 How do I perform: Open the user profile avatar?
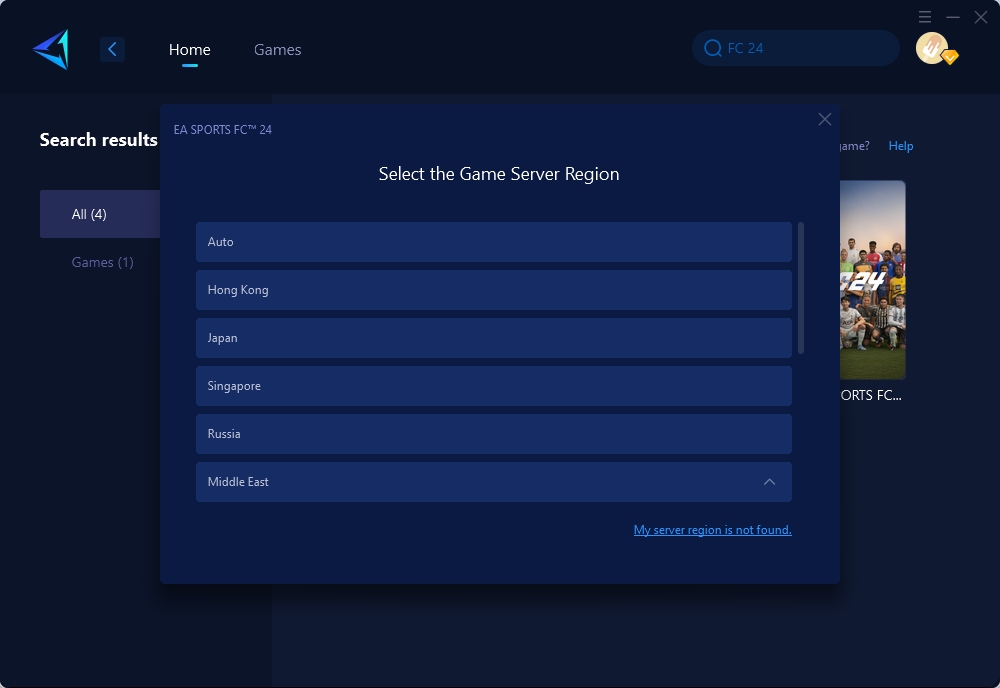pos(932,48)
